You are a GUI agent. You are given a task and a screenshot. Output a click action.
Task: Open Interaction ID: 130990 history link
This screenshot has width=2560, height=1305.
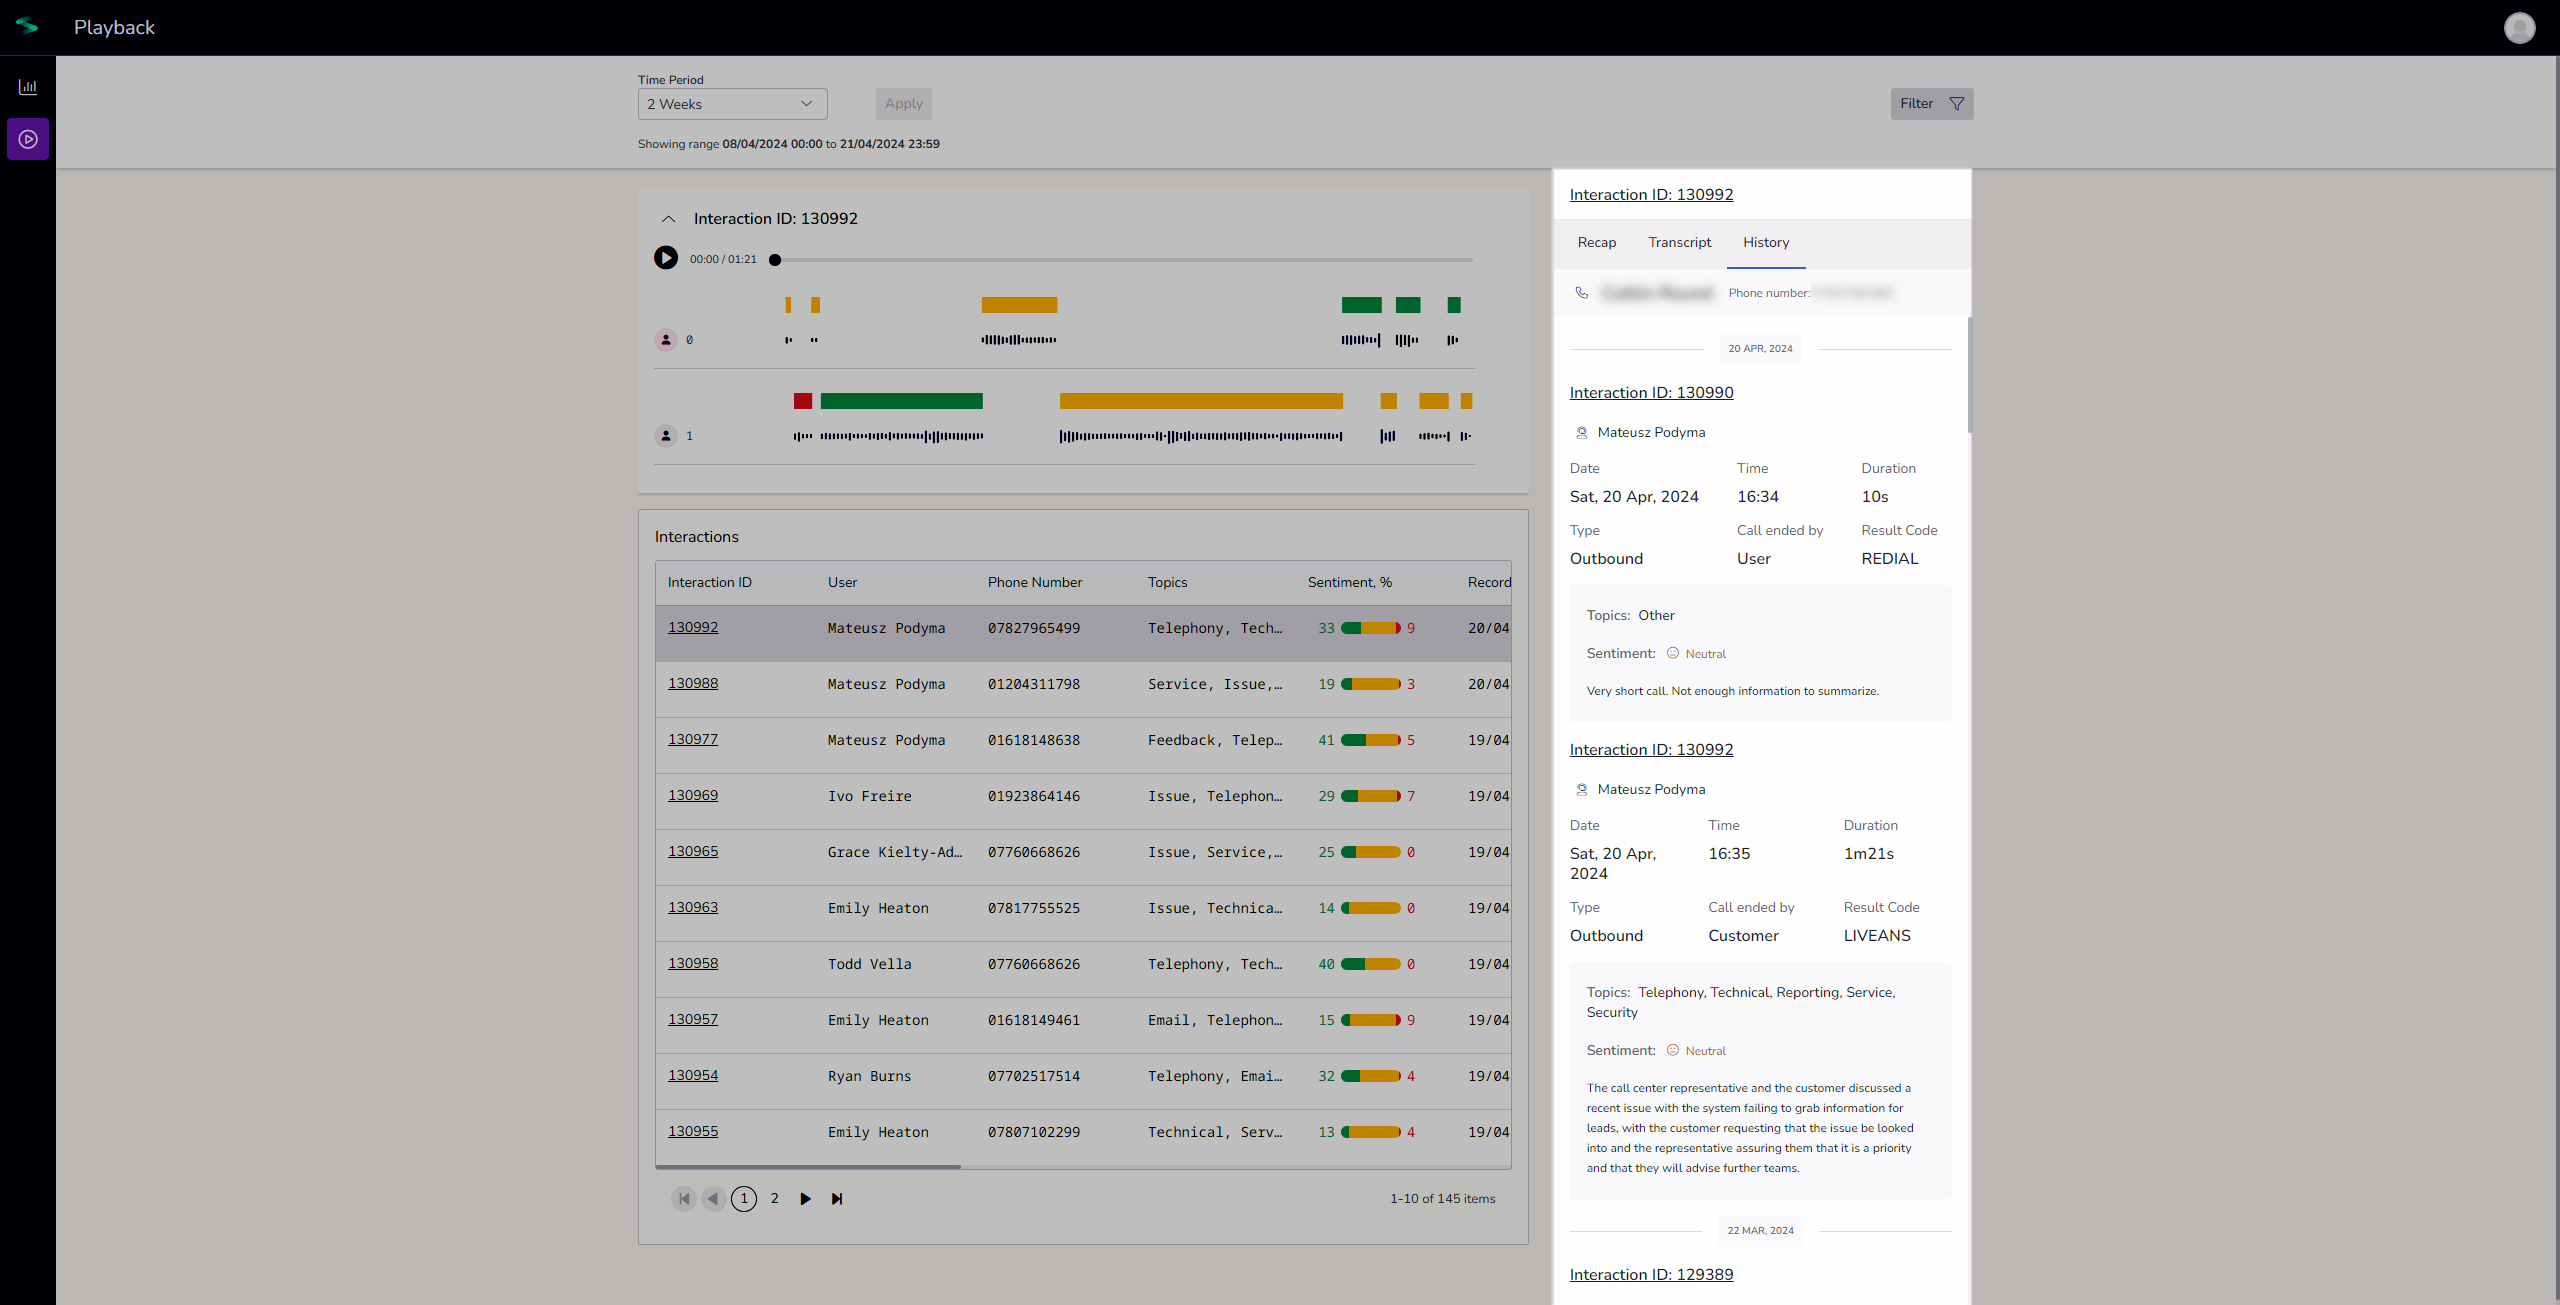(1651, 393)
